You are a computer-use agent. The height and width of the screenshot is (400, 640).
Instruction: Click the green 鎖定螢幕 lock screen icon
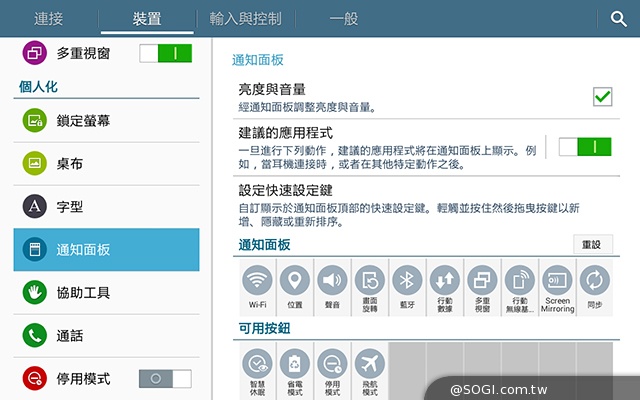click(35, 120)
